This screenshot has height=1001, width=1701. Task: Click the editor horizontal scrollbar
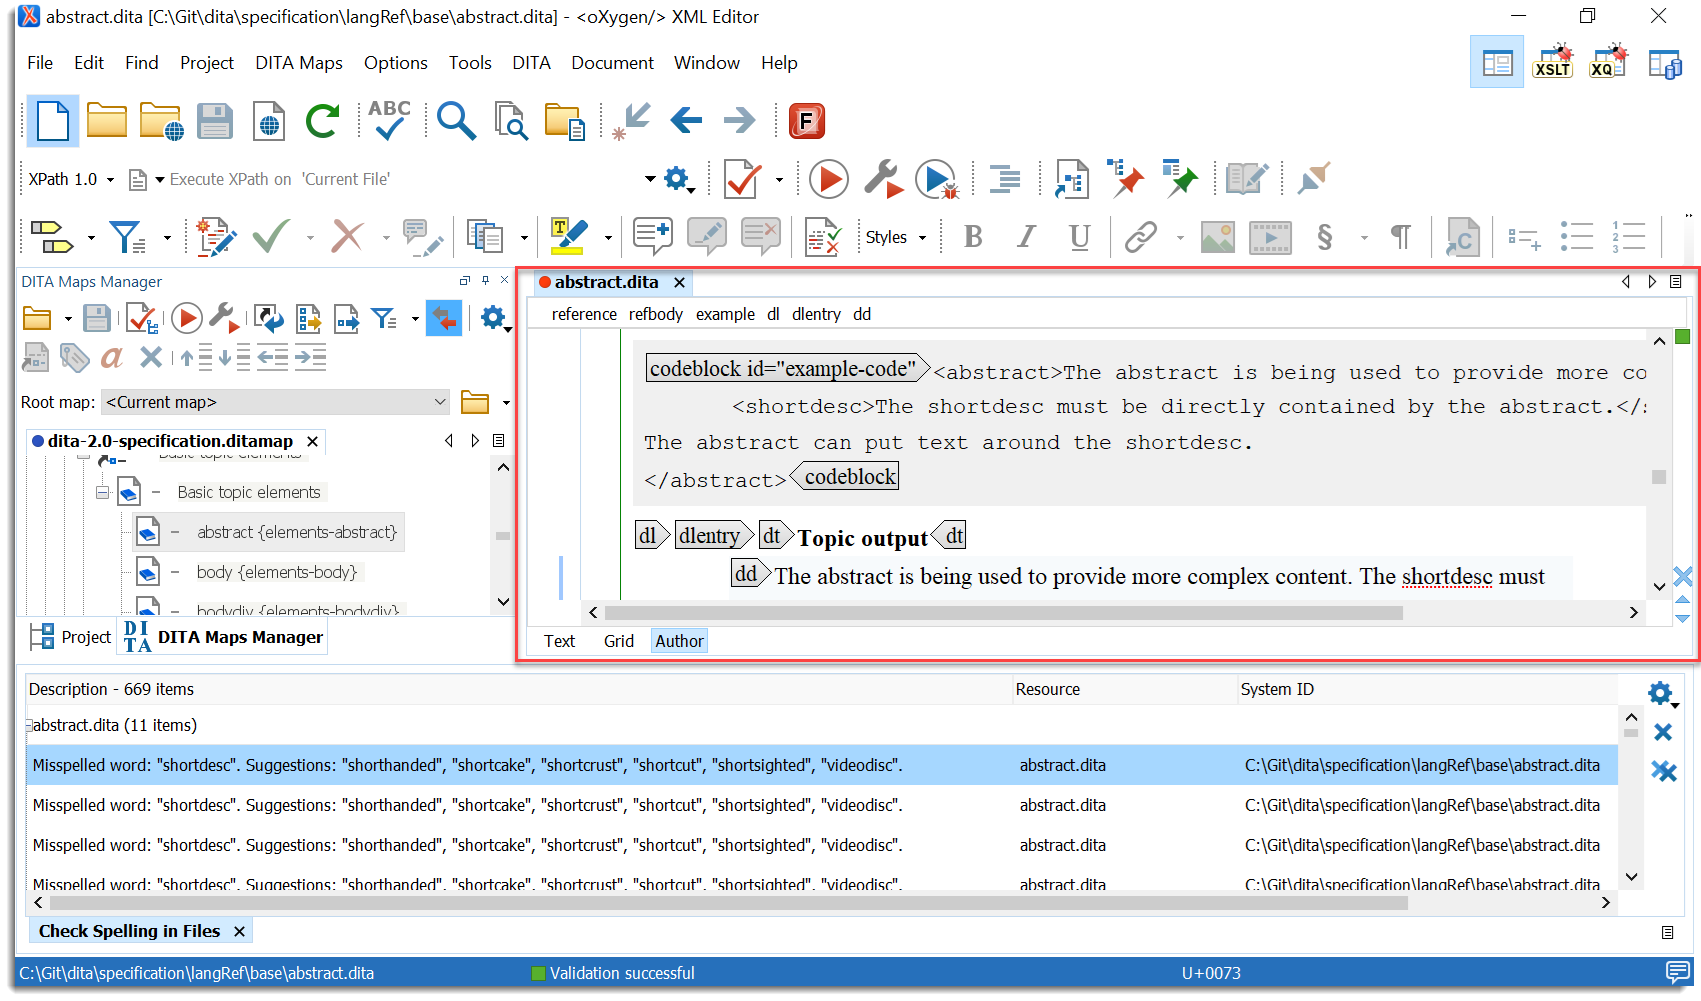pos(1003,613)
